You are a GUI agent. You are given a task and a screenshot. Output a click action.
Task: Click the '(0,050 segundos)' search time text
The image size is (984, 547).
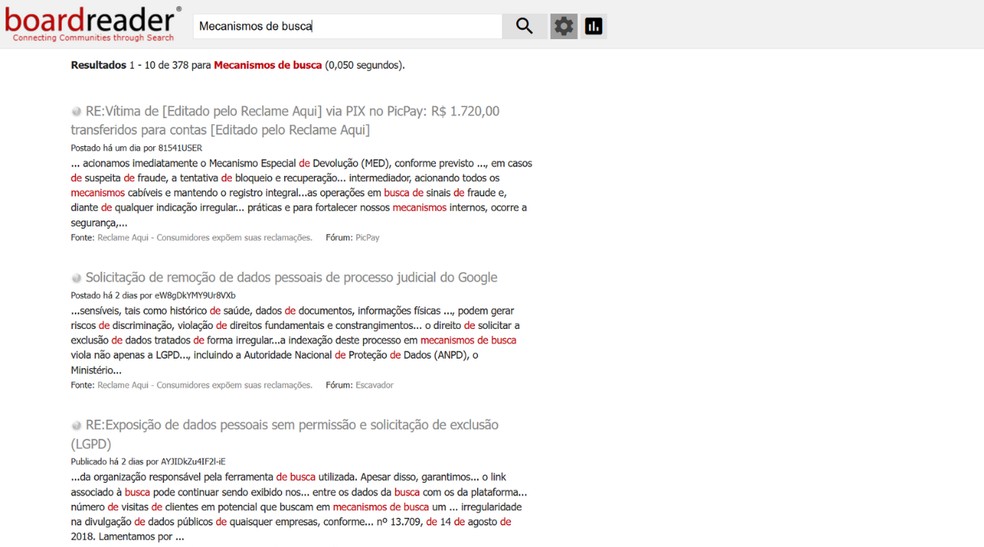(x=365, y=65)
